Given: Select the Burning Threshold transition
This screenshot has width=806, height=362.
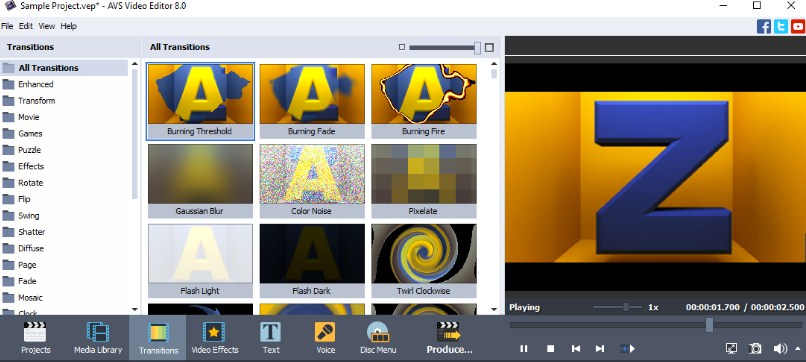Looking at the screenshot, I should point(200,101).
